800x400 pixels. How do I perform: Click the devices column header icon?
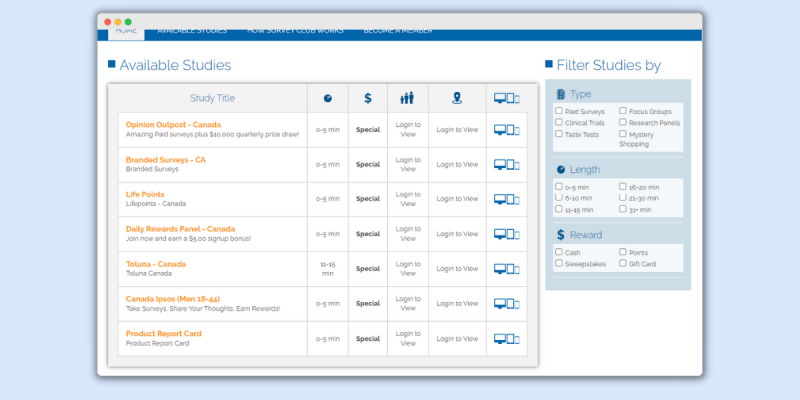pyautogui.click(x=507, y=98)
